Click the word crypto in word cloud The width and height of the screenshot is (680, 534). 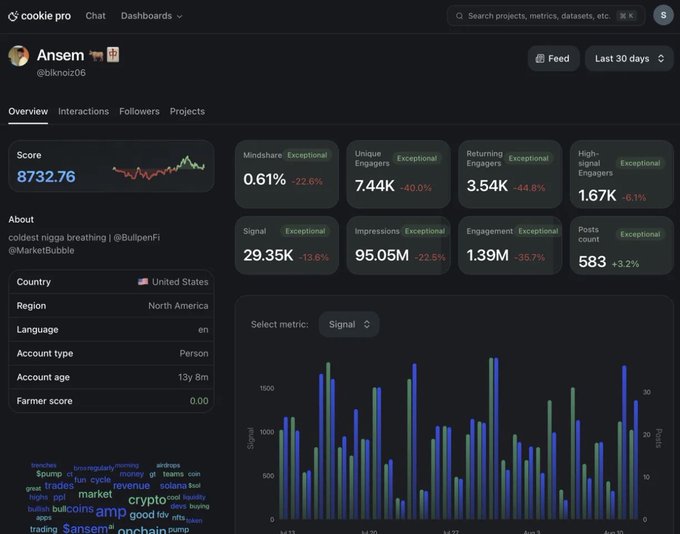147,500
